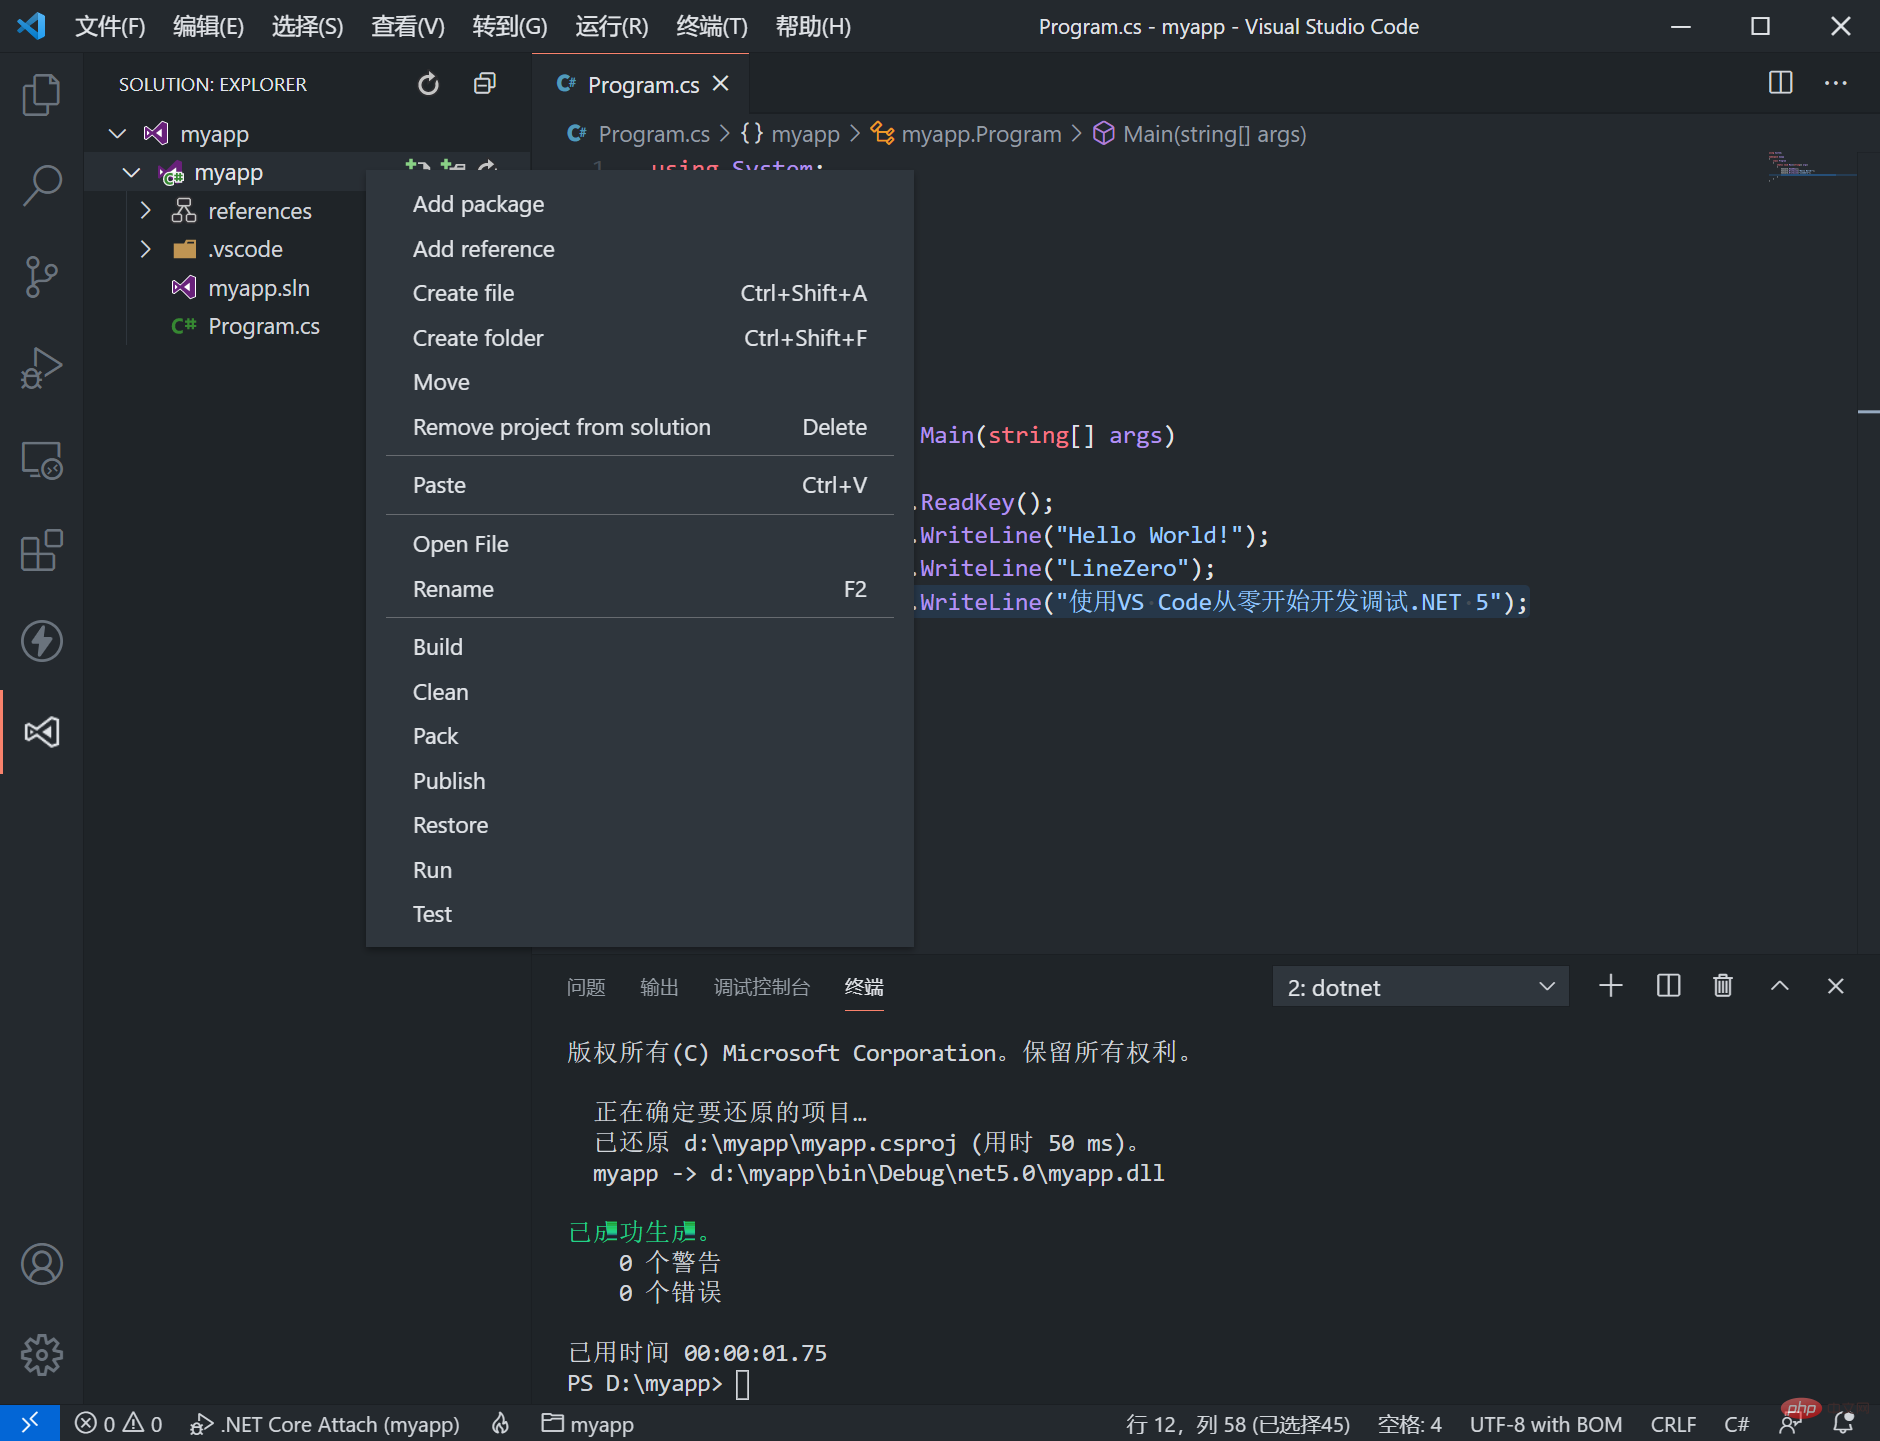
Task: Select the flame icon in status bar
Action: point(499,1423)
